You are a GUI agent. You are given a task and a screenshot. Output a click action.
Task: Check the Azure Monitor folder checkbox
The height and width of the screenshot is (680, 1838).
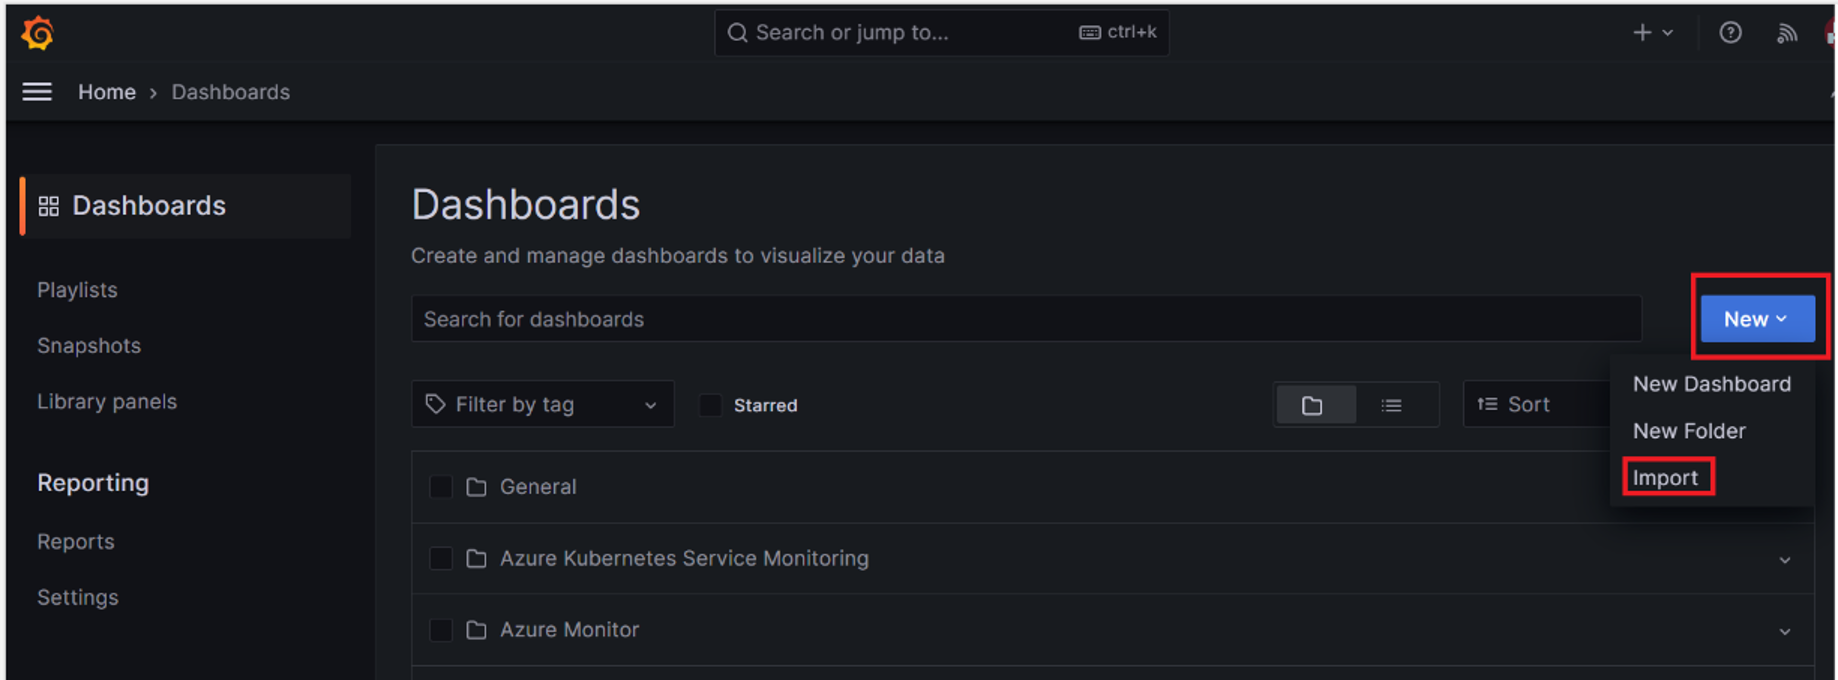coord(440,630)
